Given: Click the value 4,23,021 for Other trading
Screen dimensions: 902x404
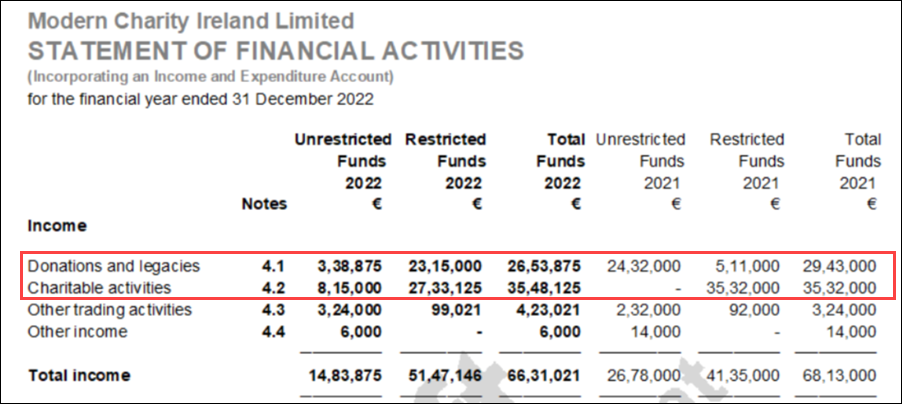Looking at the screenshot, I should pos(549,310).
